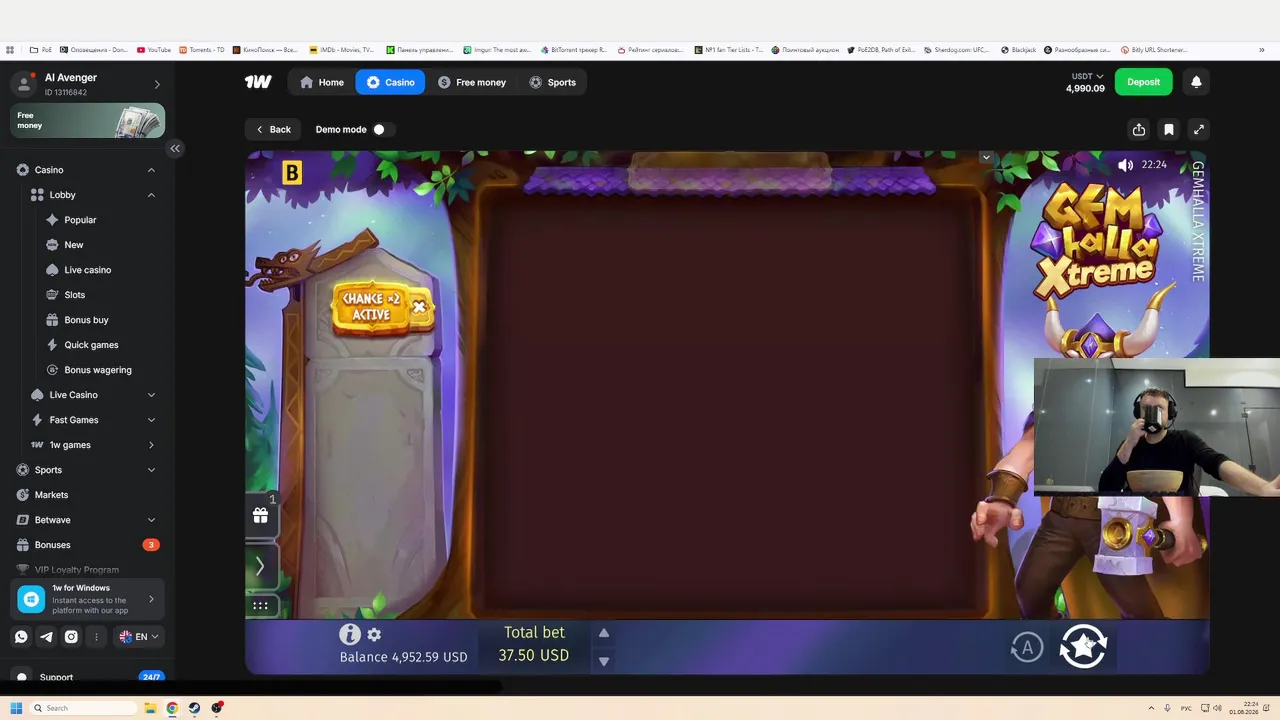1280x720 pixels.
Task: Click the 1W logo
Action: (x=258, y=82)
